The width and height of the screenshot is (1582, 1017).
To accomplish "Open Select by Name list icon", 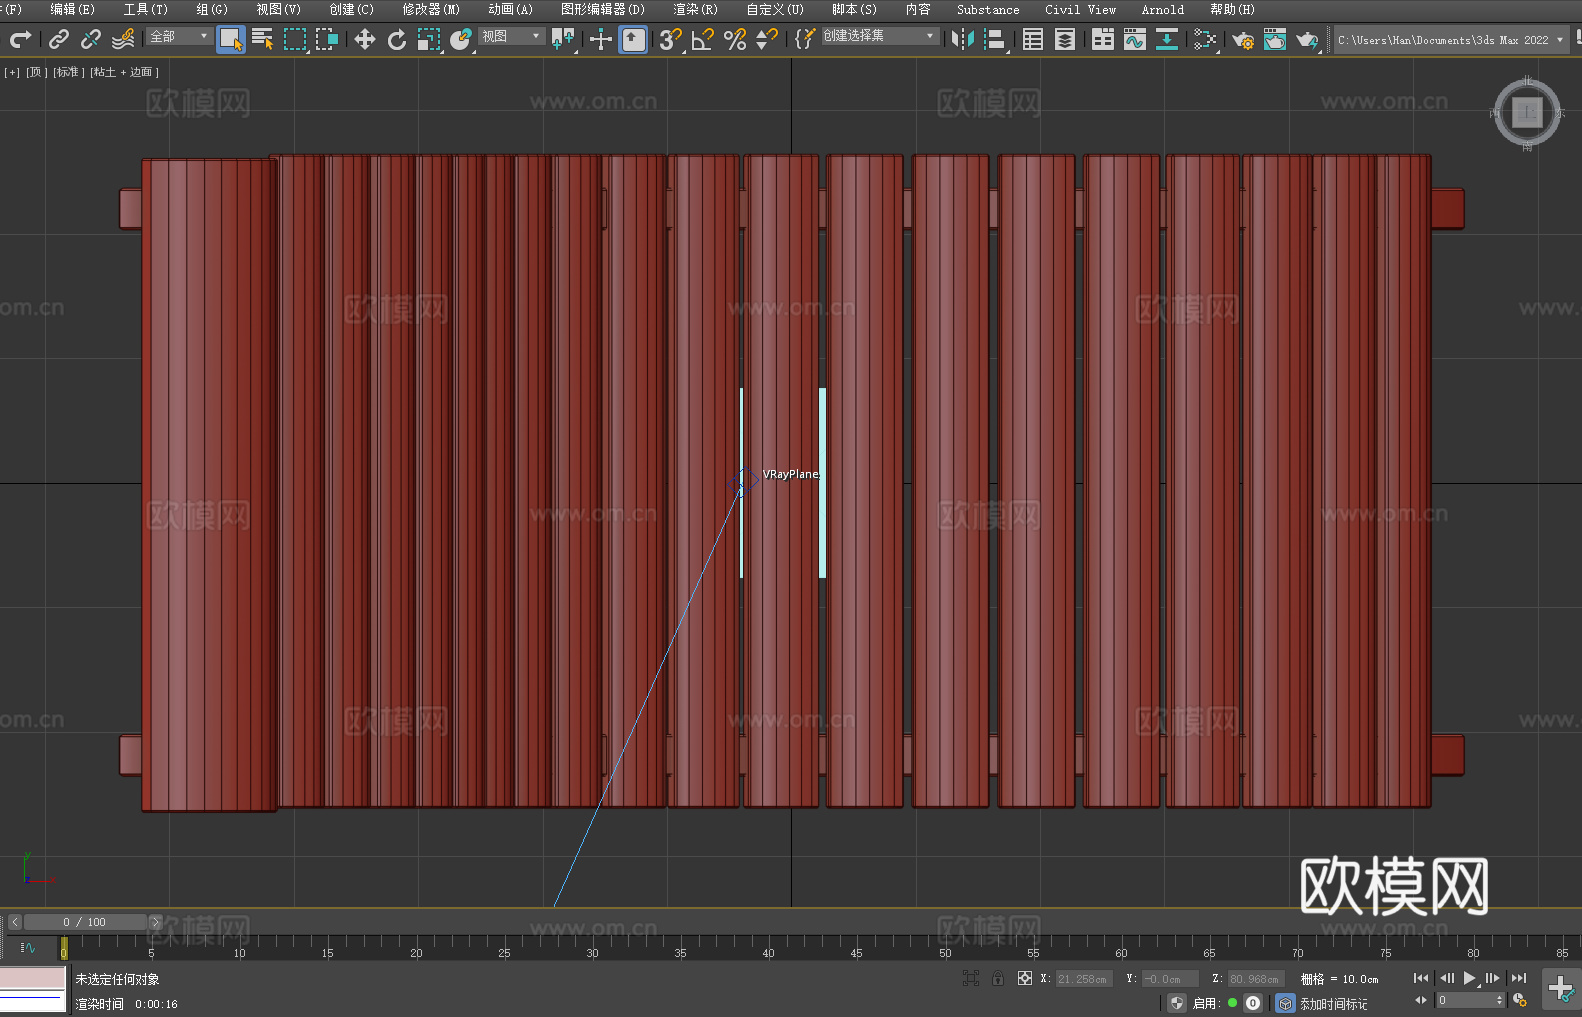I will coord(263,39).
